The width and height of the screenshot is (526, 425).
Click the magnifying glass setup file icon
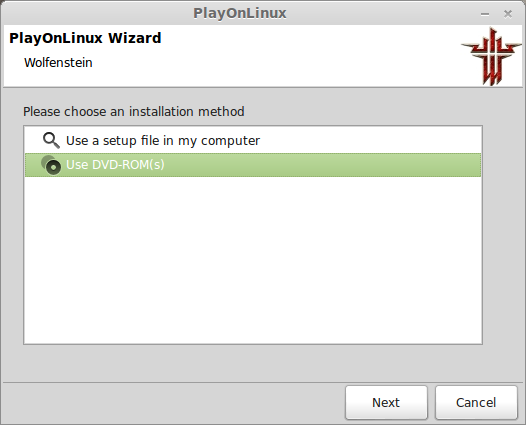[51, 141]
